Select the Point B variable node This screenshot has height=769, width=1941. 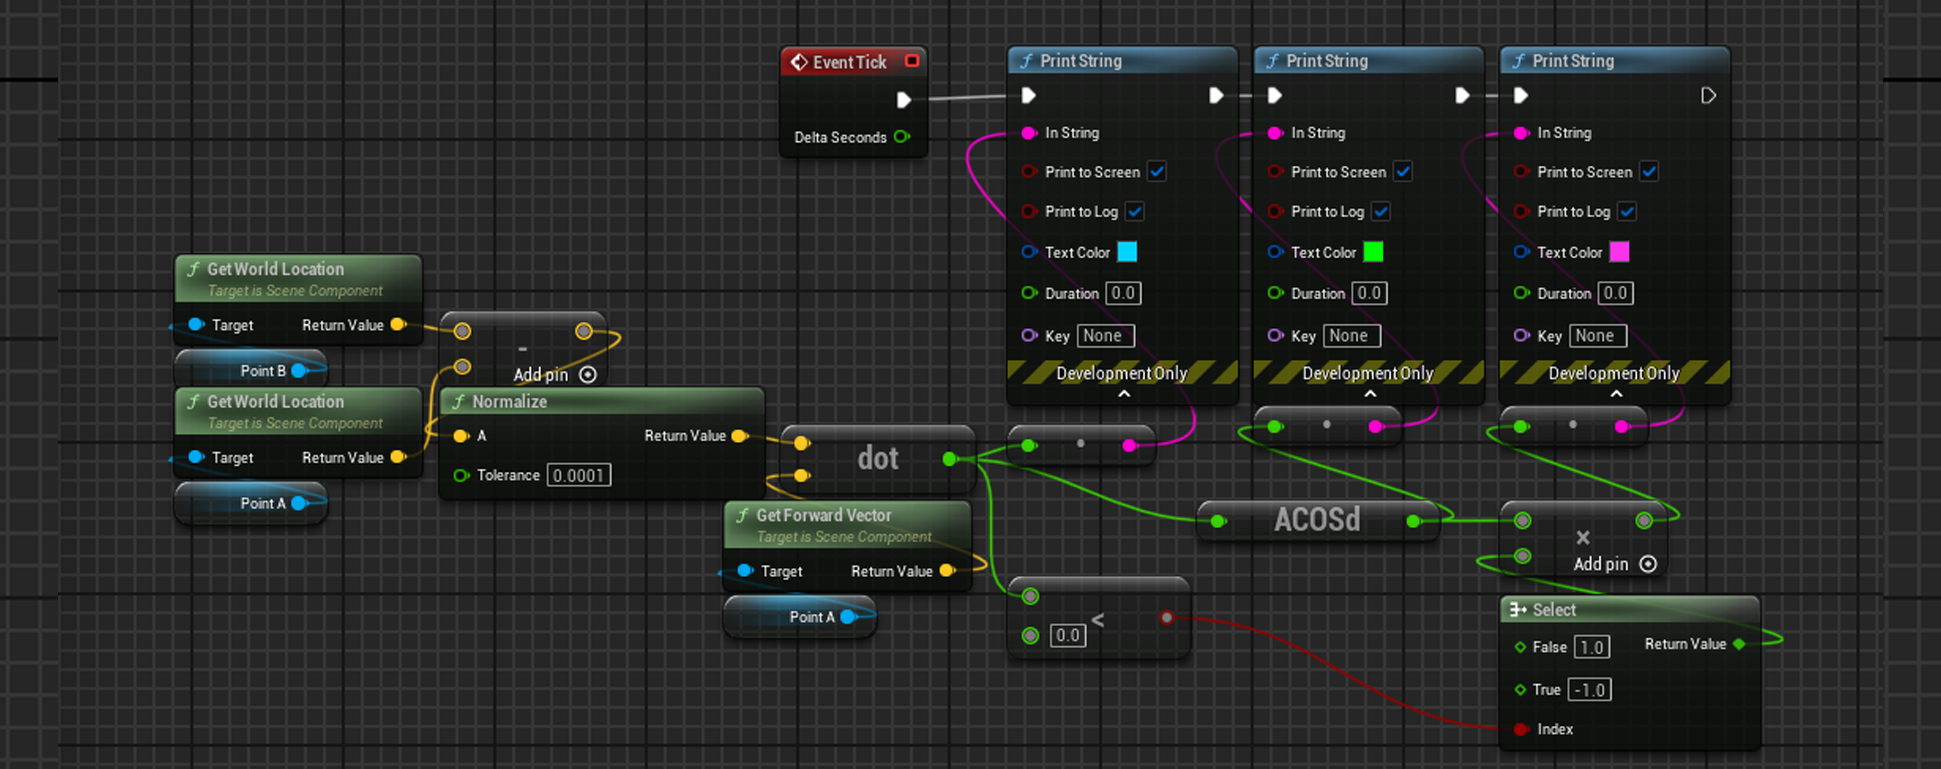(251, 371)
